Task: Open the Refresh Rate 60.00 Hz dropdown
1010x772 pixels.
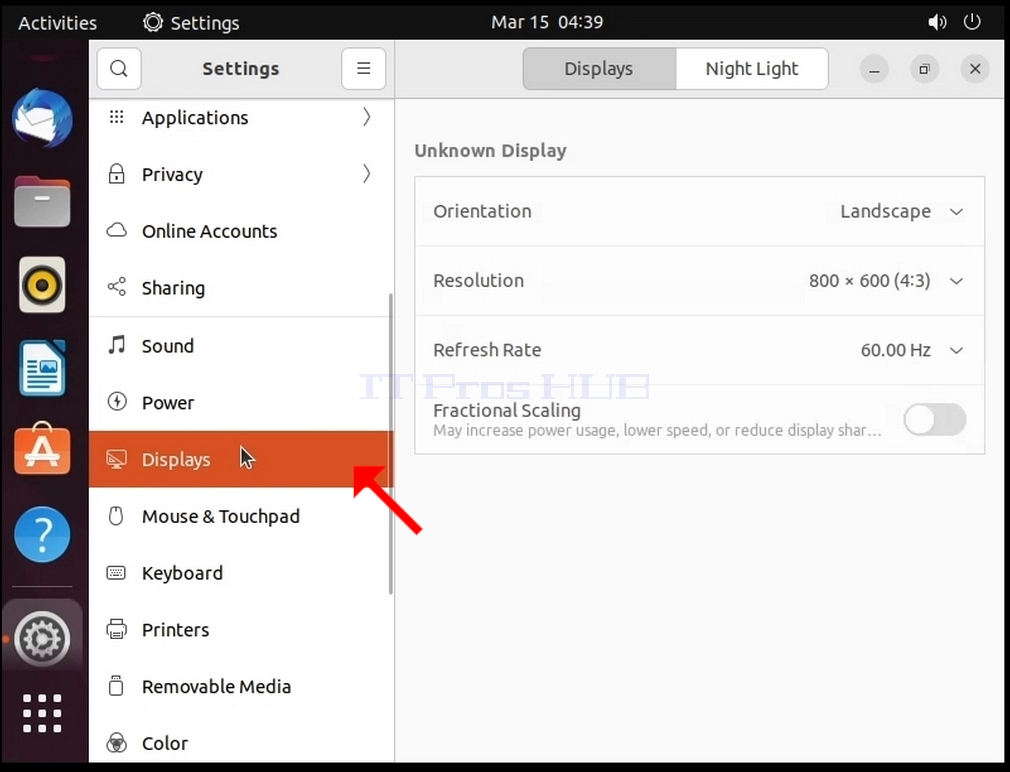Action: [x=912, y=350]
